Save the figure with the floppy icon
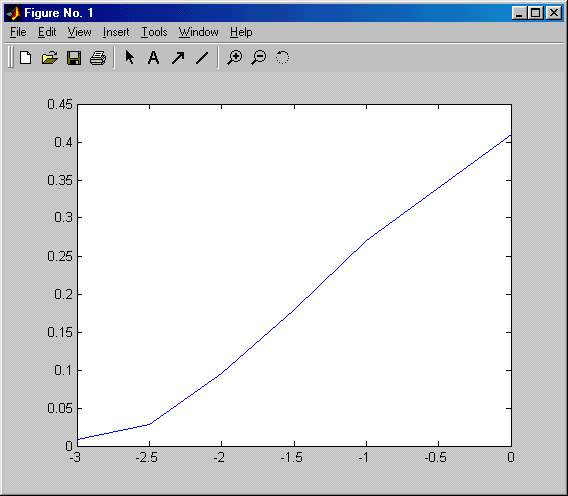The height and width of the screenshot is (496, 568). click(74, 58)
